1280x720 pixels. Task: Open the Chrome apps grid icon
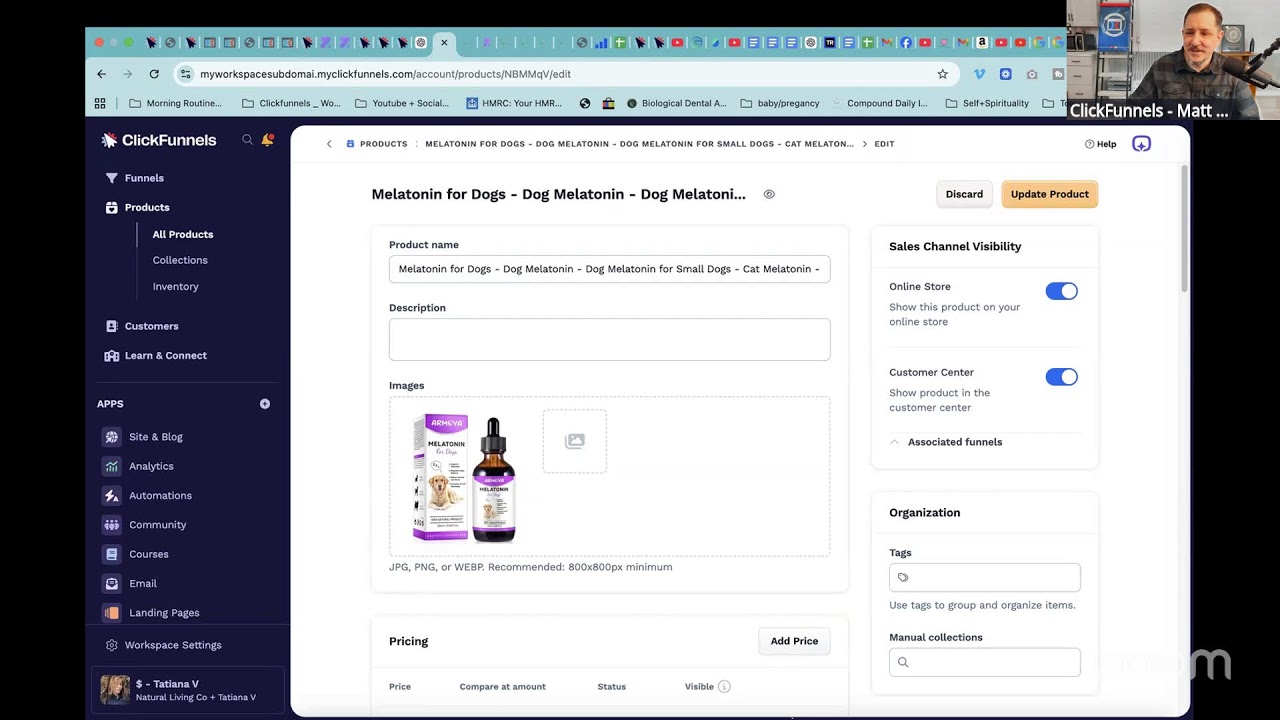tap(100, 103)
